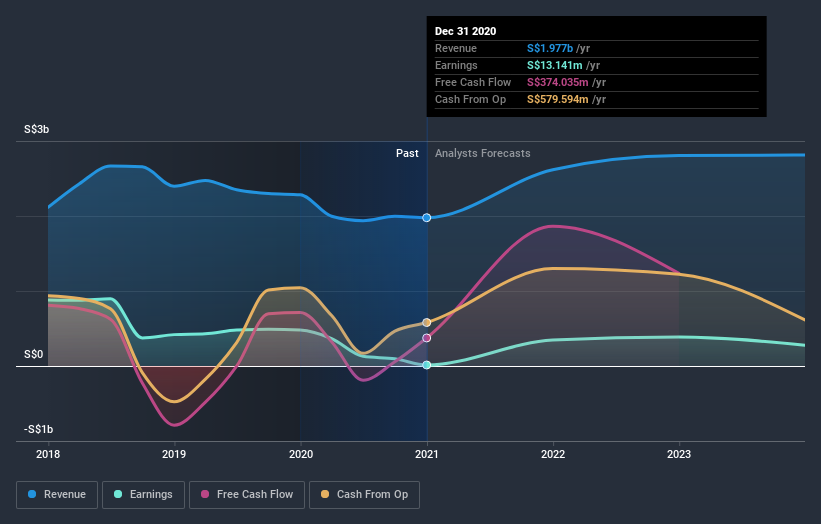
Task: Click the teal dot in Earnings legend
Action: tap(118, 494)
